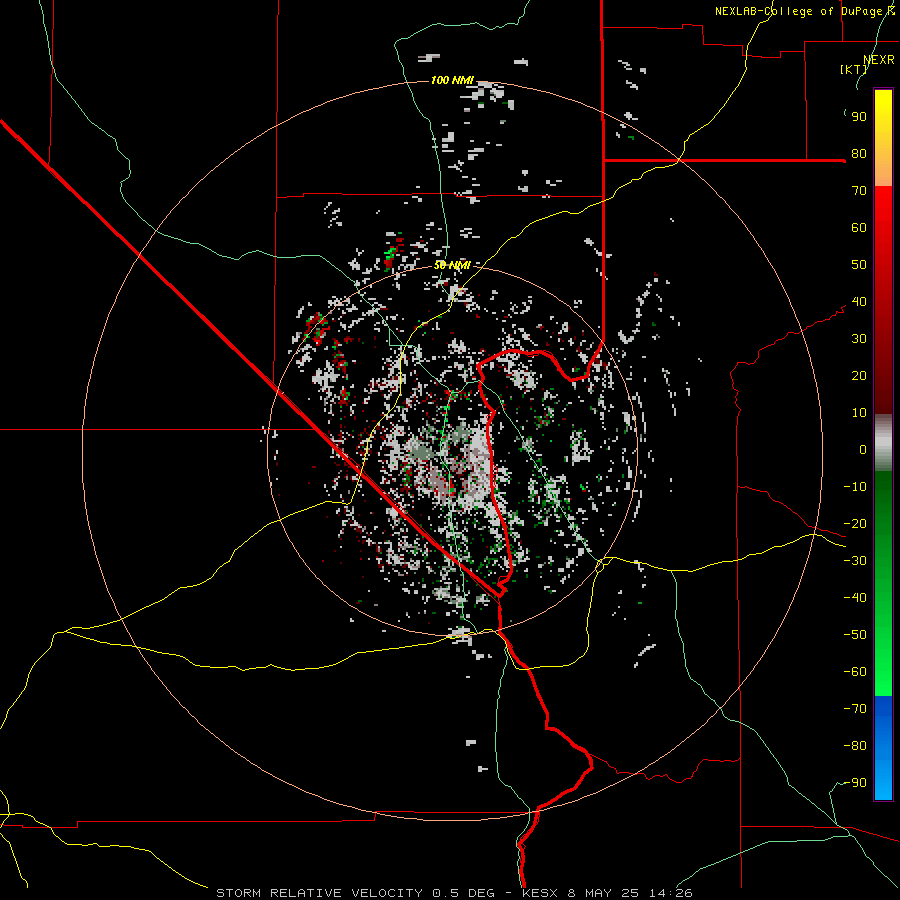900x900 pixels.
Task: Pick the gray zero-velocity segment of color bar
Action: [x=883, y=443]
